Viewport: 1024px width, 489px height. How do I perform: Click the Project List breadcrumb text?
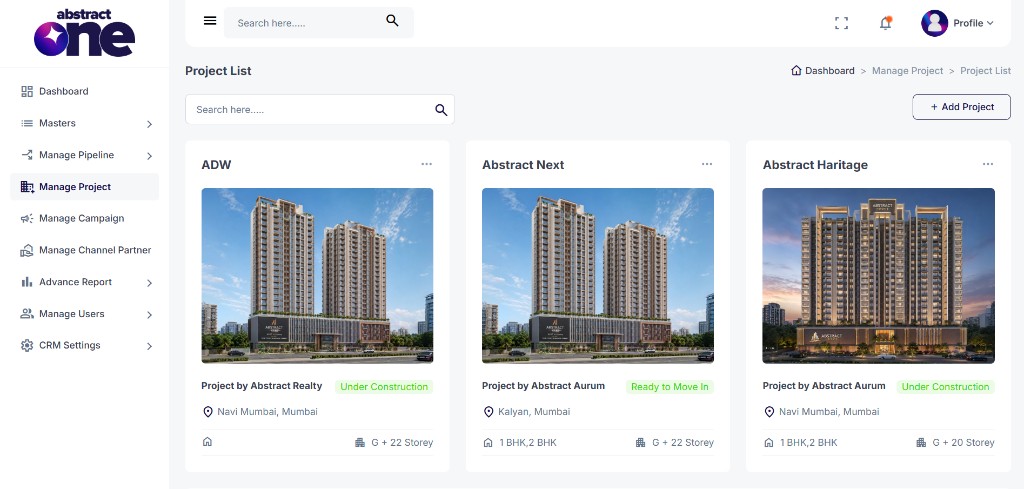pyautogui.click(x=985, y=71)
